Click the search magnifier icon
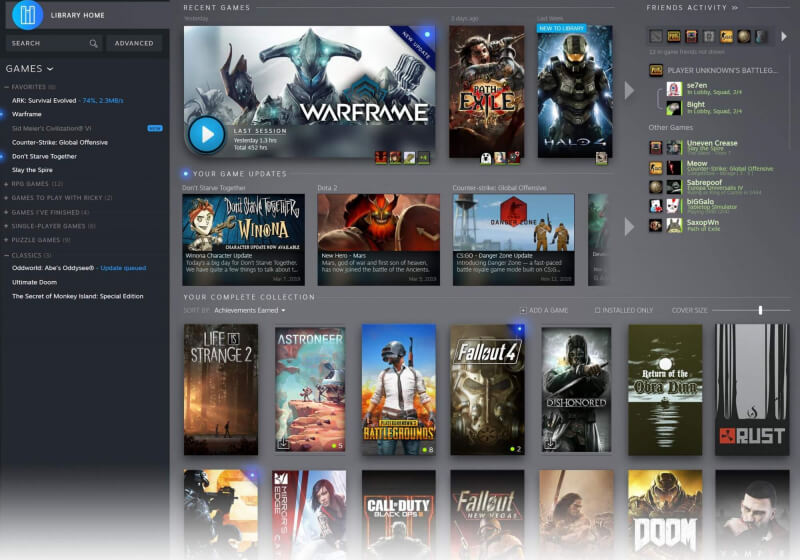Image resolution: width=800 pixels, height=560 pixels. pyautogui.click(x=93, y=43)
